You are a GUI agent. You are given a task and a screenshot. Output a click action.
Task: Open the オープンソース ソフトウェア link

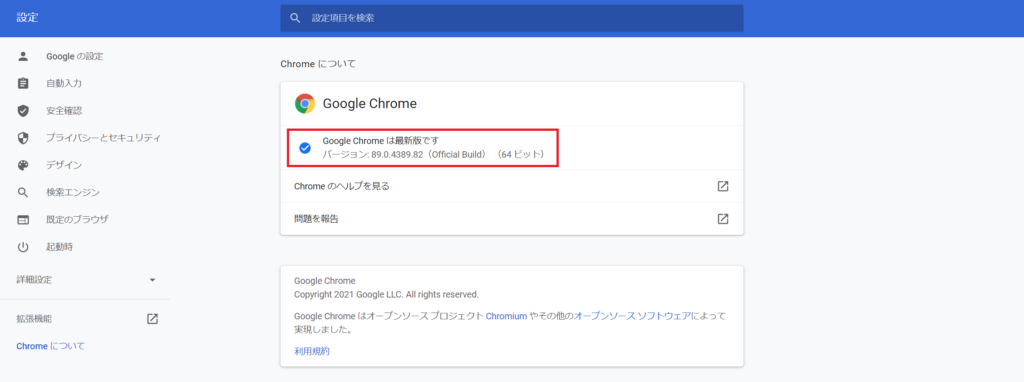[x=632, y=315]
